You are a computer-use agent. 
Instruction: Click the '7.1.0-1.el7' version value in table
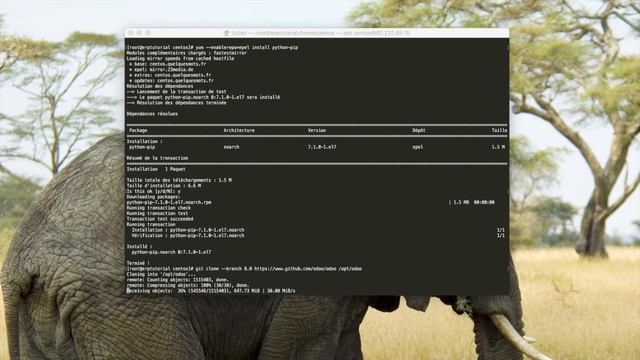click(322, 147)
